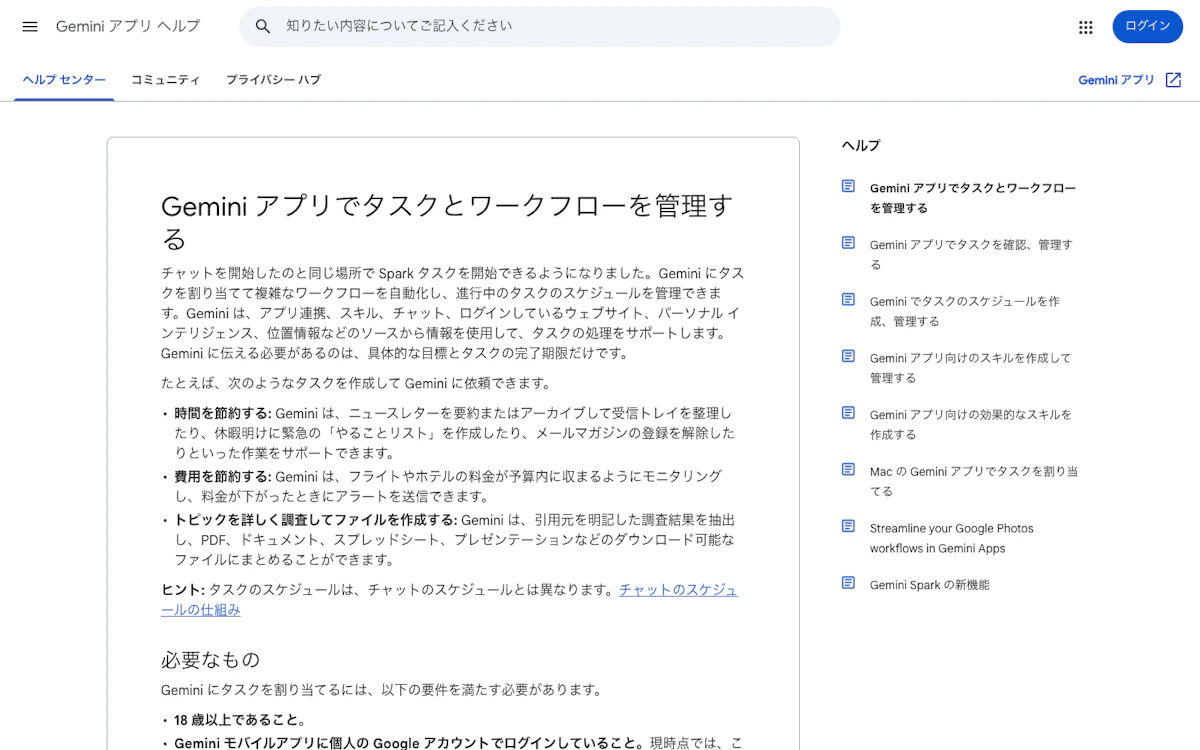Click the Gemini アプリ ヘルプ title
Screen dimensions: 1200x750
(128, 27)
